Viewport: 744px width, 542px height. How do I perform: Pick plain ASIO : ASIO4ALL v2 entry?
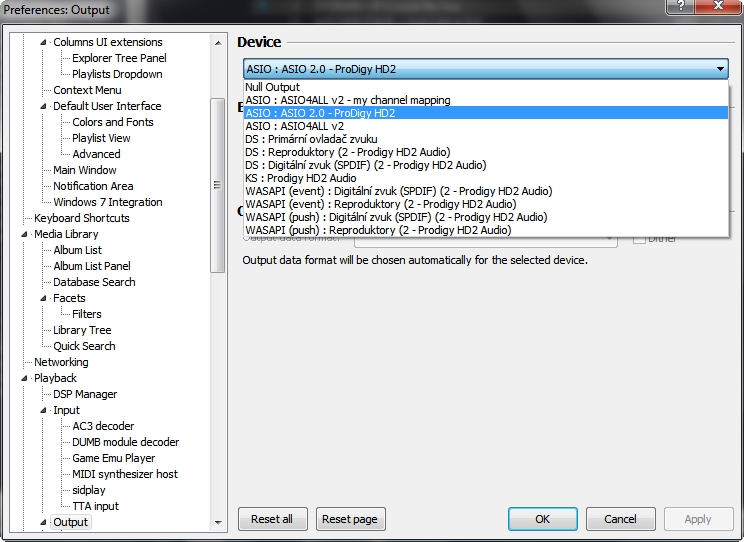[x=486, y=126]
